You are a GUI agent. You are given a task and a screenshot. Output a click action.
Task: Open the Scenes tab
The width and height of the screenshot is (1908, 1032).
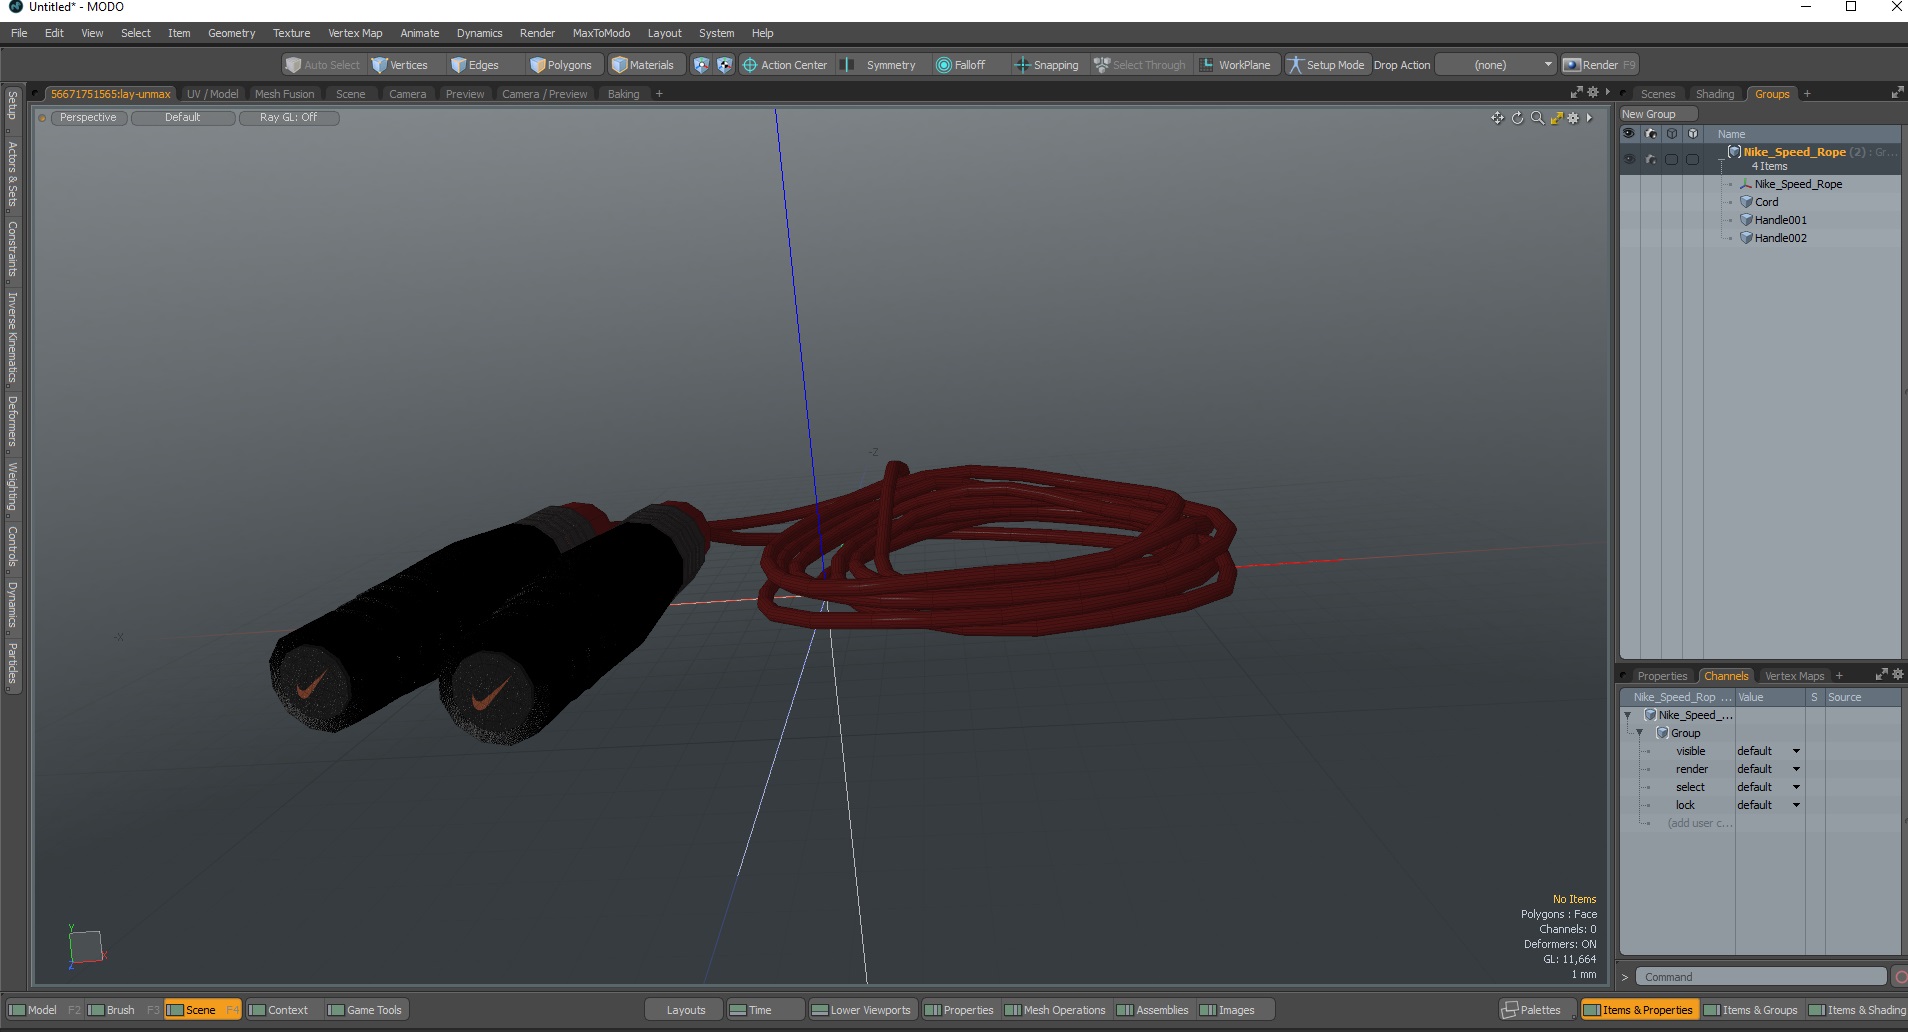[x=1657, y=94]
